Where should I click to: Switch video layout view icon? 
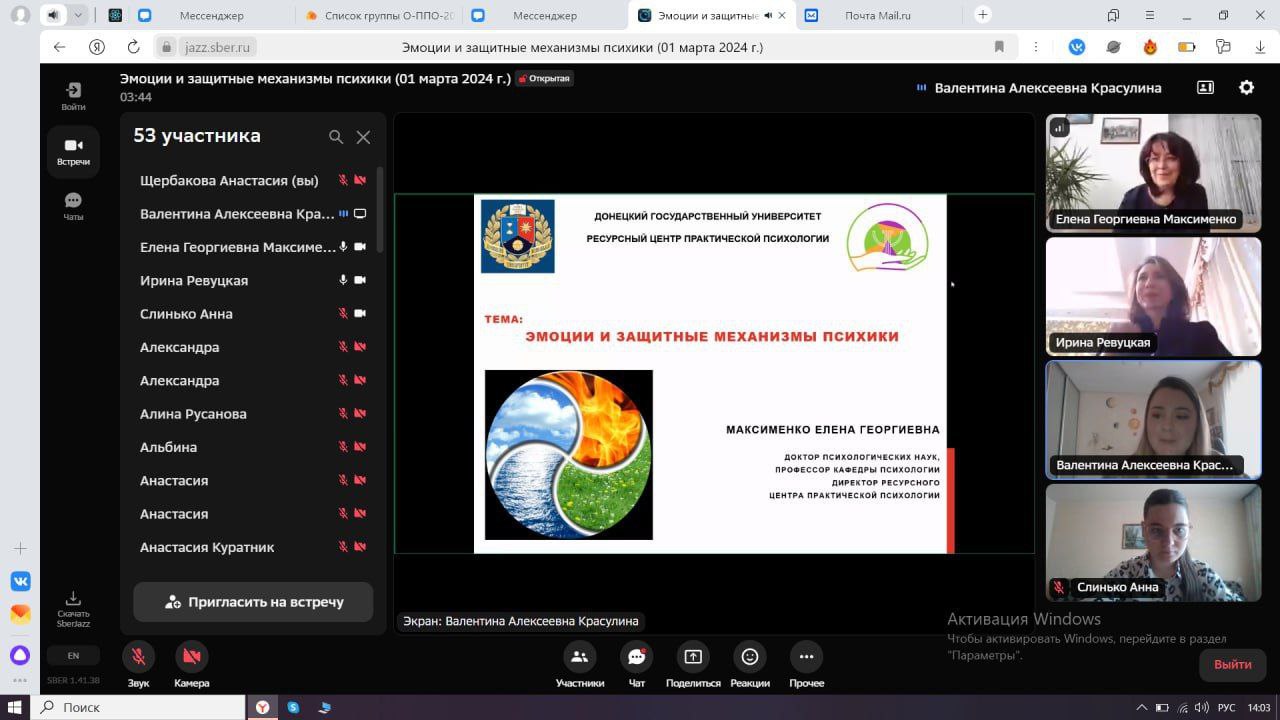tap(1205, 87)
